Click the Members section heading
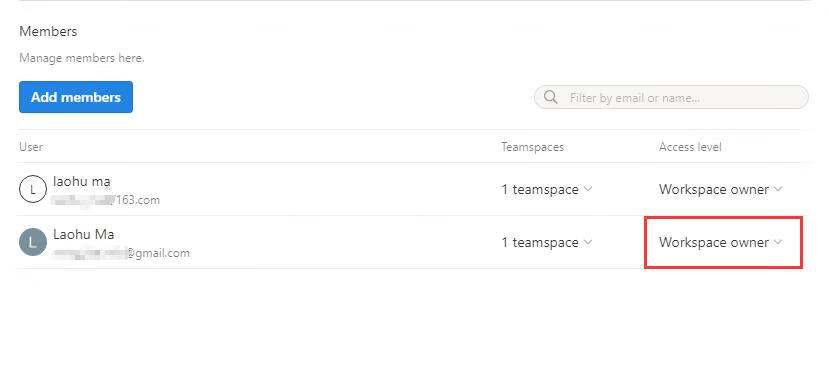 coord(48,31)
